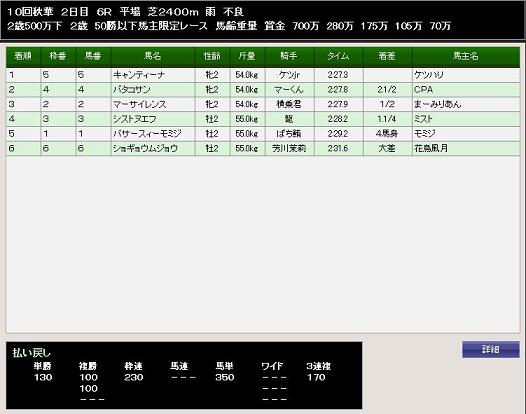This screenshot has height=414, width=526.
Task: Click owner name 花鳥風月
Action: tap(431, 148)
